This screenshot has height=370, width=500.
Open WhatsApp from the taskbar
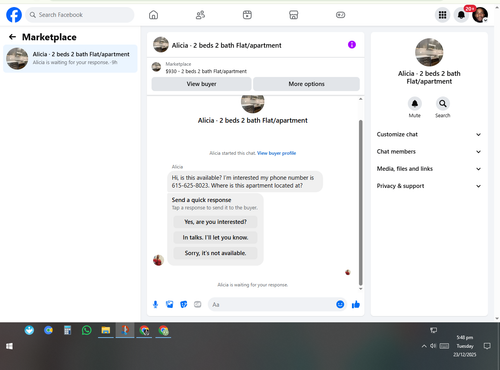tap(87, 330)
